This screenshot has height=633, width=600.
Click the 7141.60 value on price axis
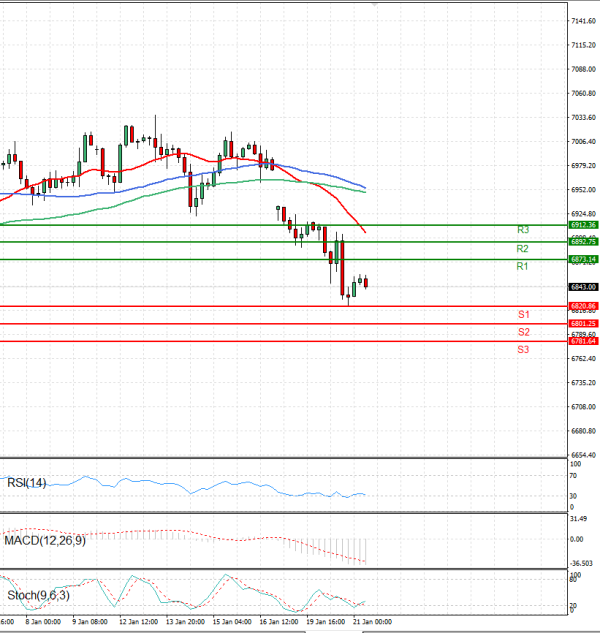(x=583, y=21)
